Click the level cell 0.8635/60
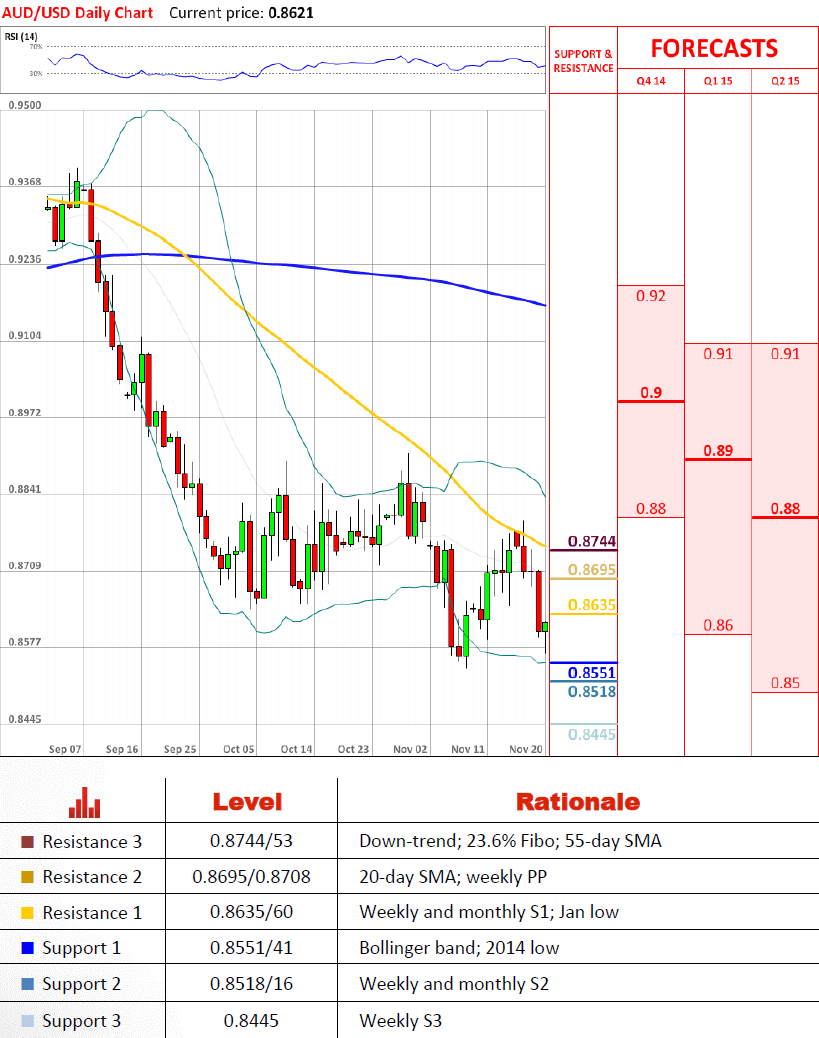The height and width of the screenshot is (1038, 819). click(251, 912)
